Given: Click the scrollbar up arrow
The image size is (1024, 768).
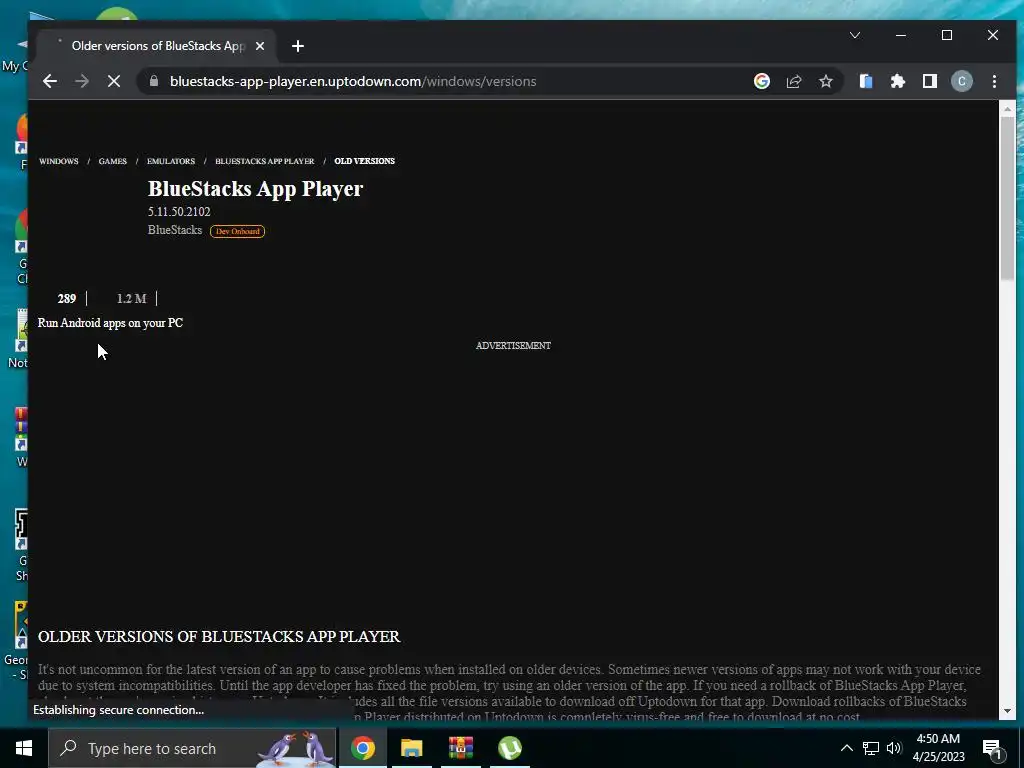Looking at the screenshot, I should point(1007,109).
